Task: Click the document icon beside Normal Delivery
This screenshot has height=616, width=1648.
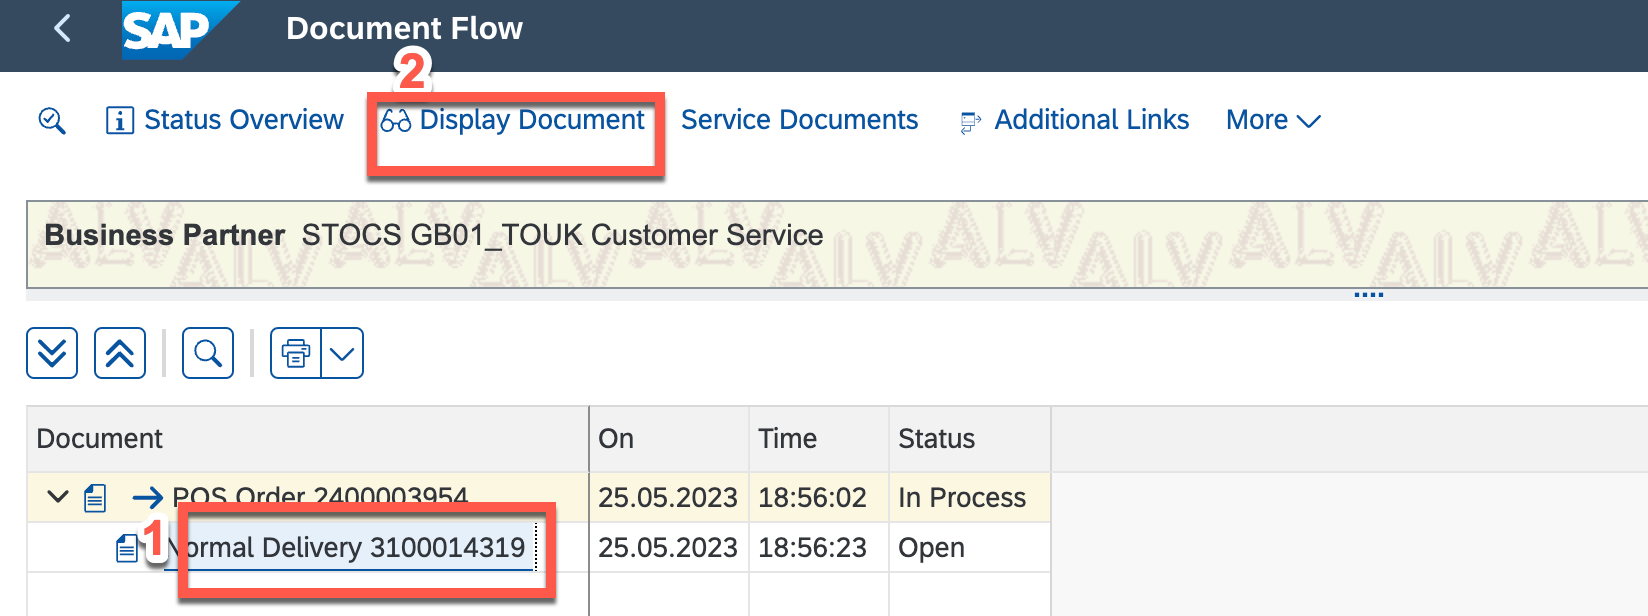Action: pyautogui.click(x=127, y=548)
